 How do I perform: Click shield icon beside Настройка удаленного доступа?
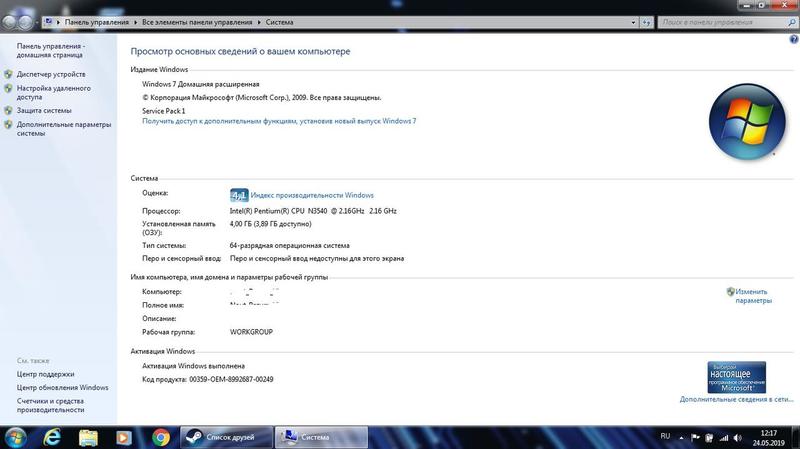click(8, 88)
